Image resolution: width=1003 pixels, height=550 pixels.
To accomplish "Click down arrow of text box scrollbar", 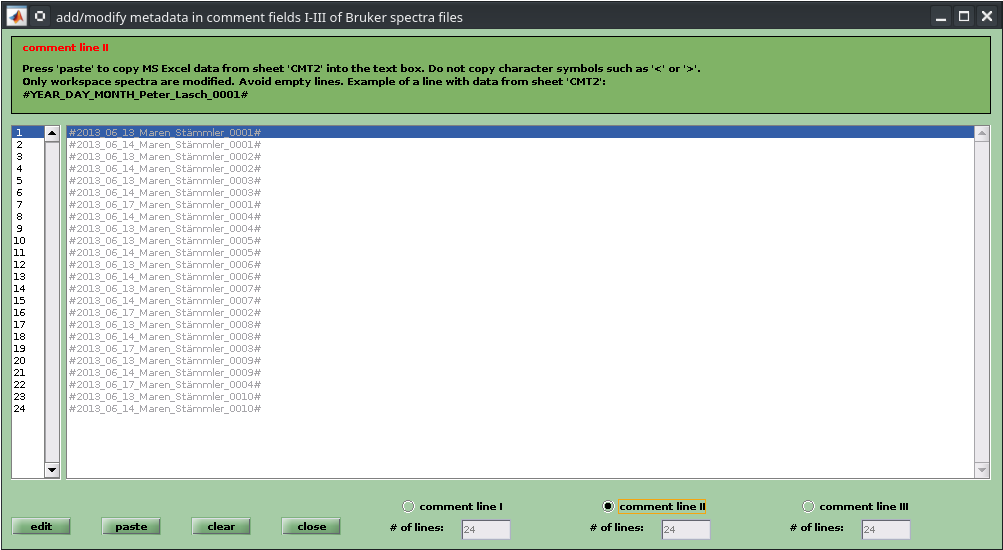I will 981,470.
